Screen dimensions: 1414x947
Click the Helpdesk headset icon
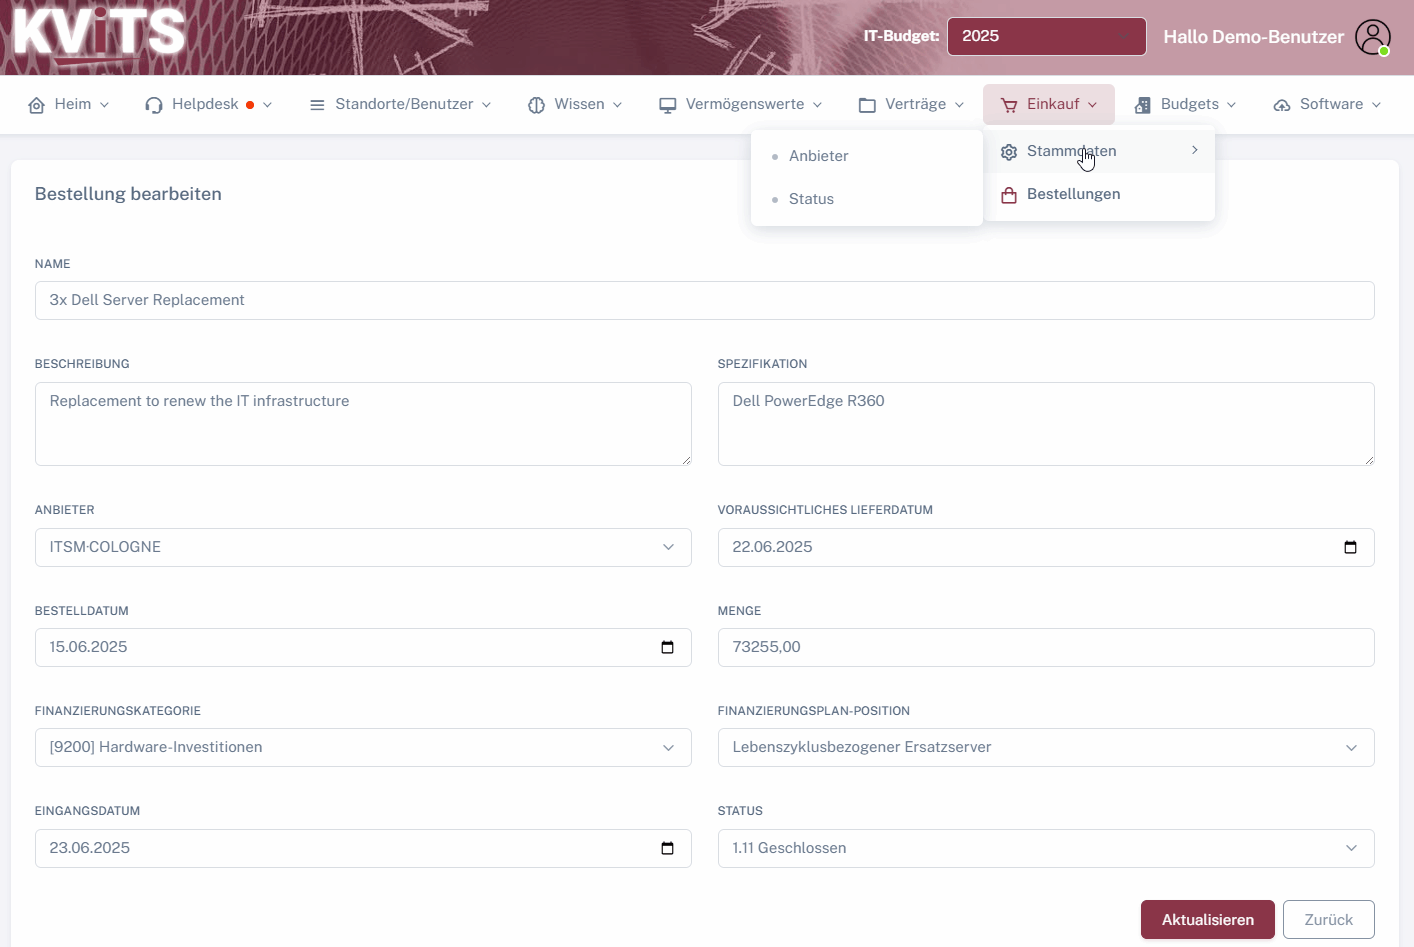154,105
